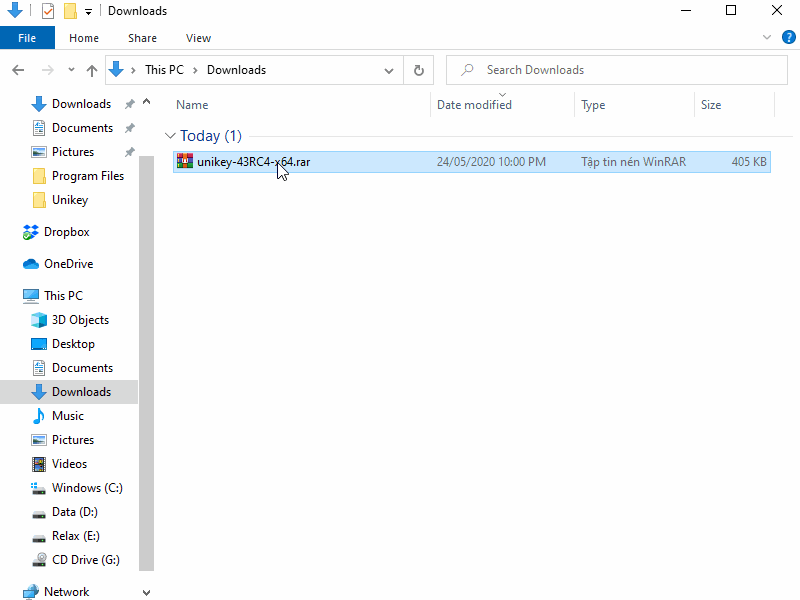
Task: Open 3D Objects folder
Action: [80, 319]
